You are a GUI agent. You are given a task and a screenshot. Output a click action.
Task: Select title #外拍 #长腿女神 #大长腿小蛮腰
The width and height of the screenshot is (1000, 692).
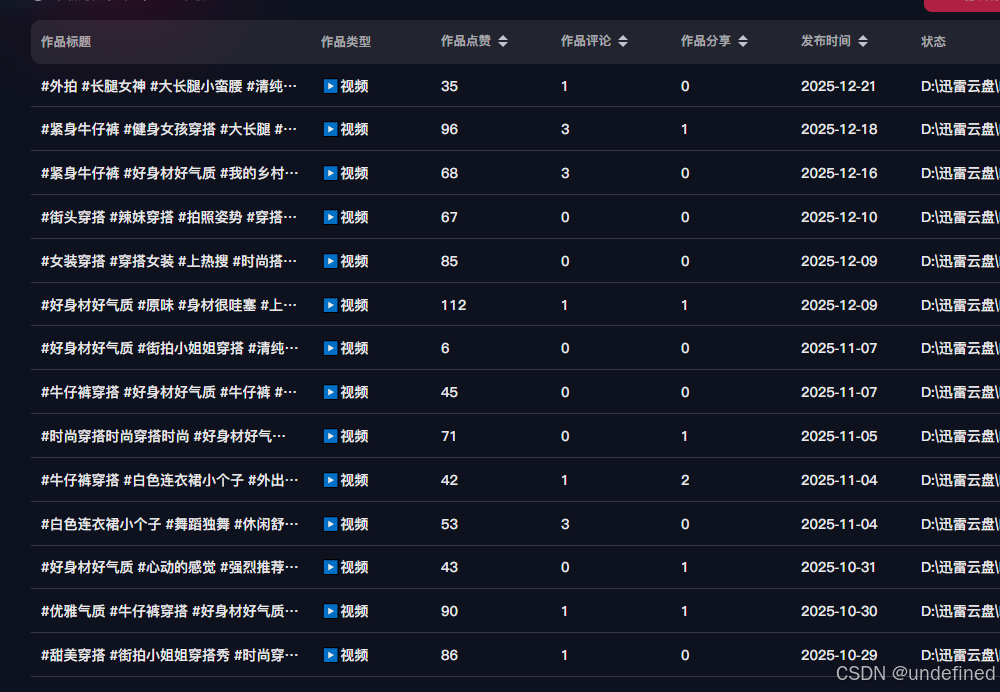pos(169,86)
